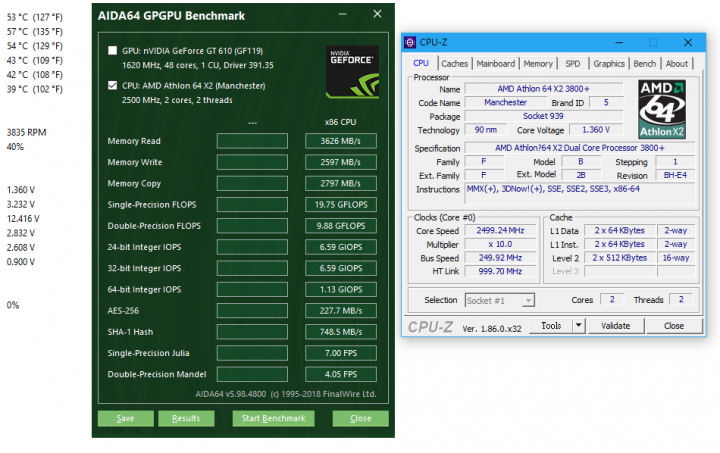Click the processor Name field AMD Athlon 64 X2 3800+
720x453 pixels.
tap(544, 89)
